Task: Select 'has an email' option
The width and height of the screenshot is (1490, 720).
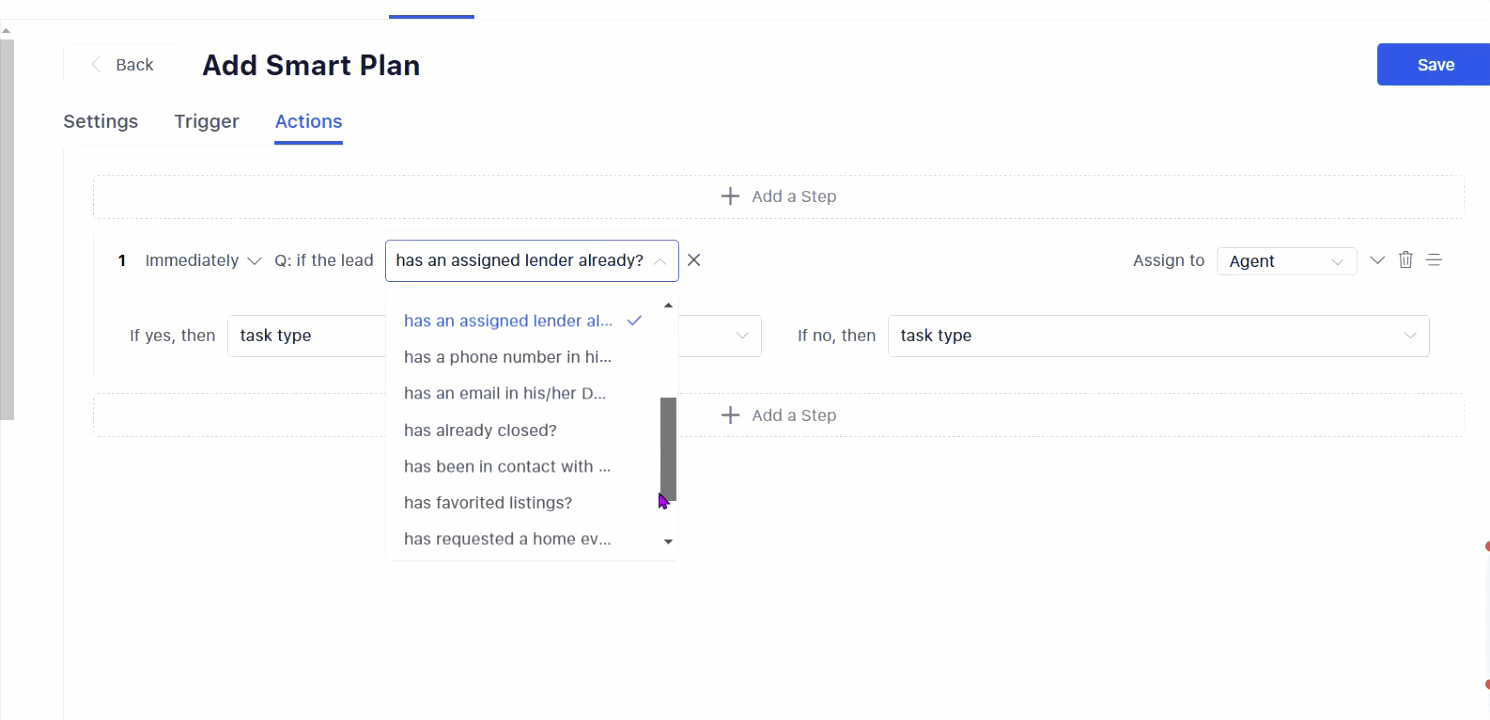Action: pos(522,394)
